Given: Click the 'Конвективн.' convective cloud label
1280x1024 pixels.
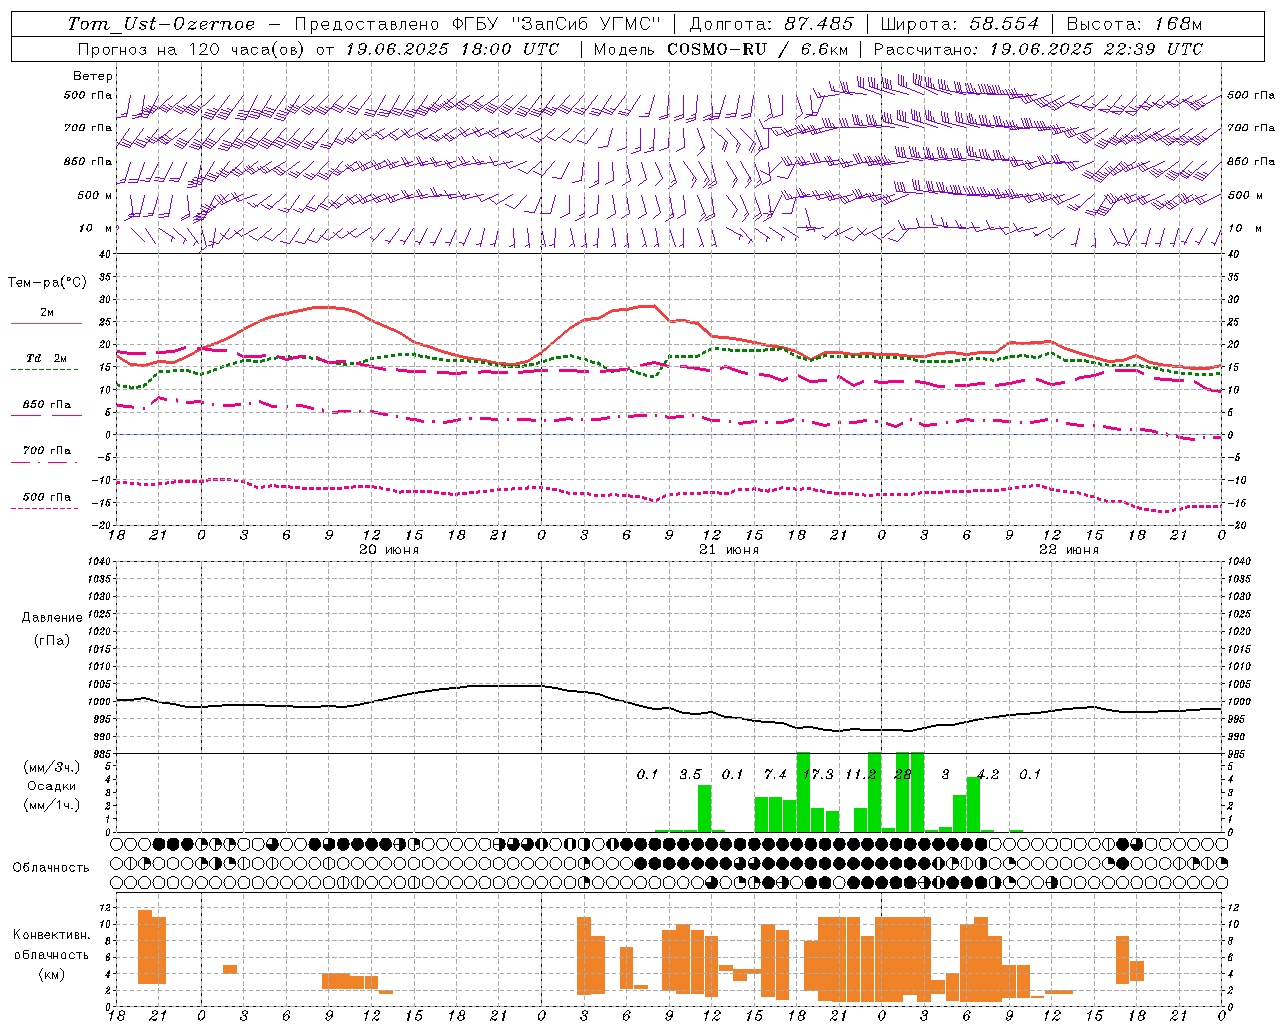Looking at the screenshot, I should [x=52, y=934].
